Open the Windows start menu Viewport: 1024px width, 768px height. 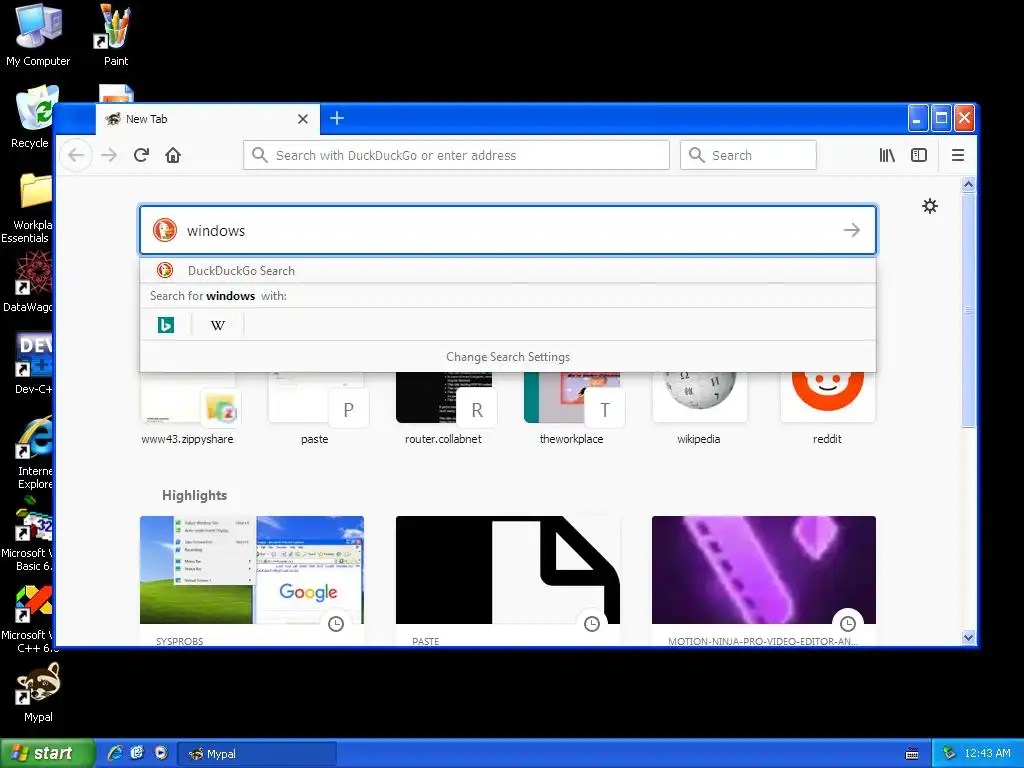coord(47,754)
